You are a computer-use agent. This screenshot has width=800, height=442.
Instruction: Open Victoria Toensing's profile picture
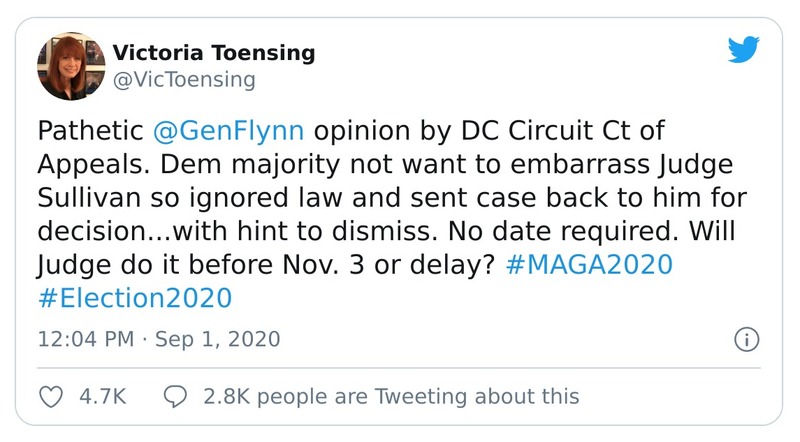click(x=71, y=65)
